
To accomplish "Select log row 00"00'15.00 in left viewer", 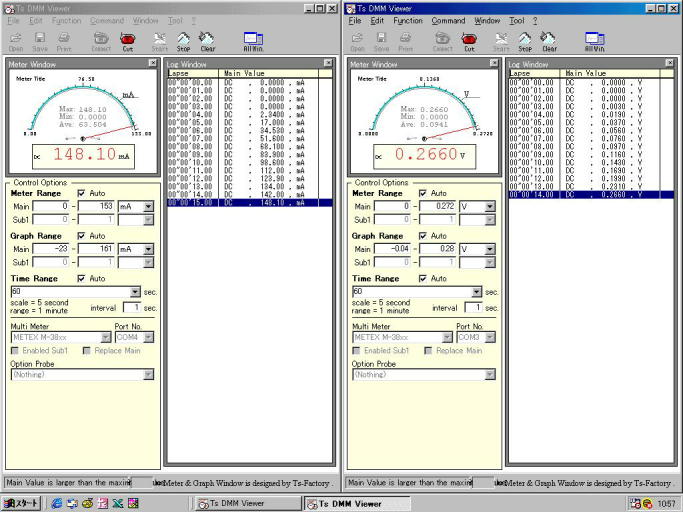I will pyautogui.click(x=250, y=203).
